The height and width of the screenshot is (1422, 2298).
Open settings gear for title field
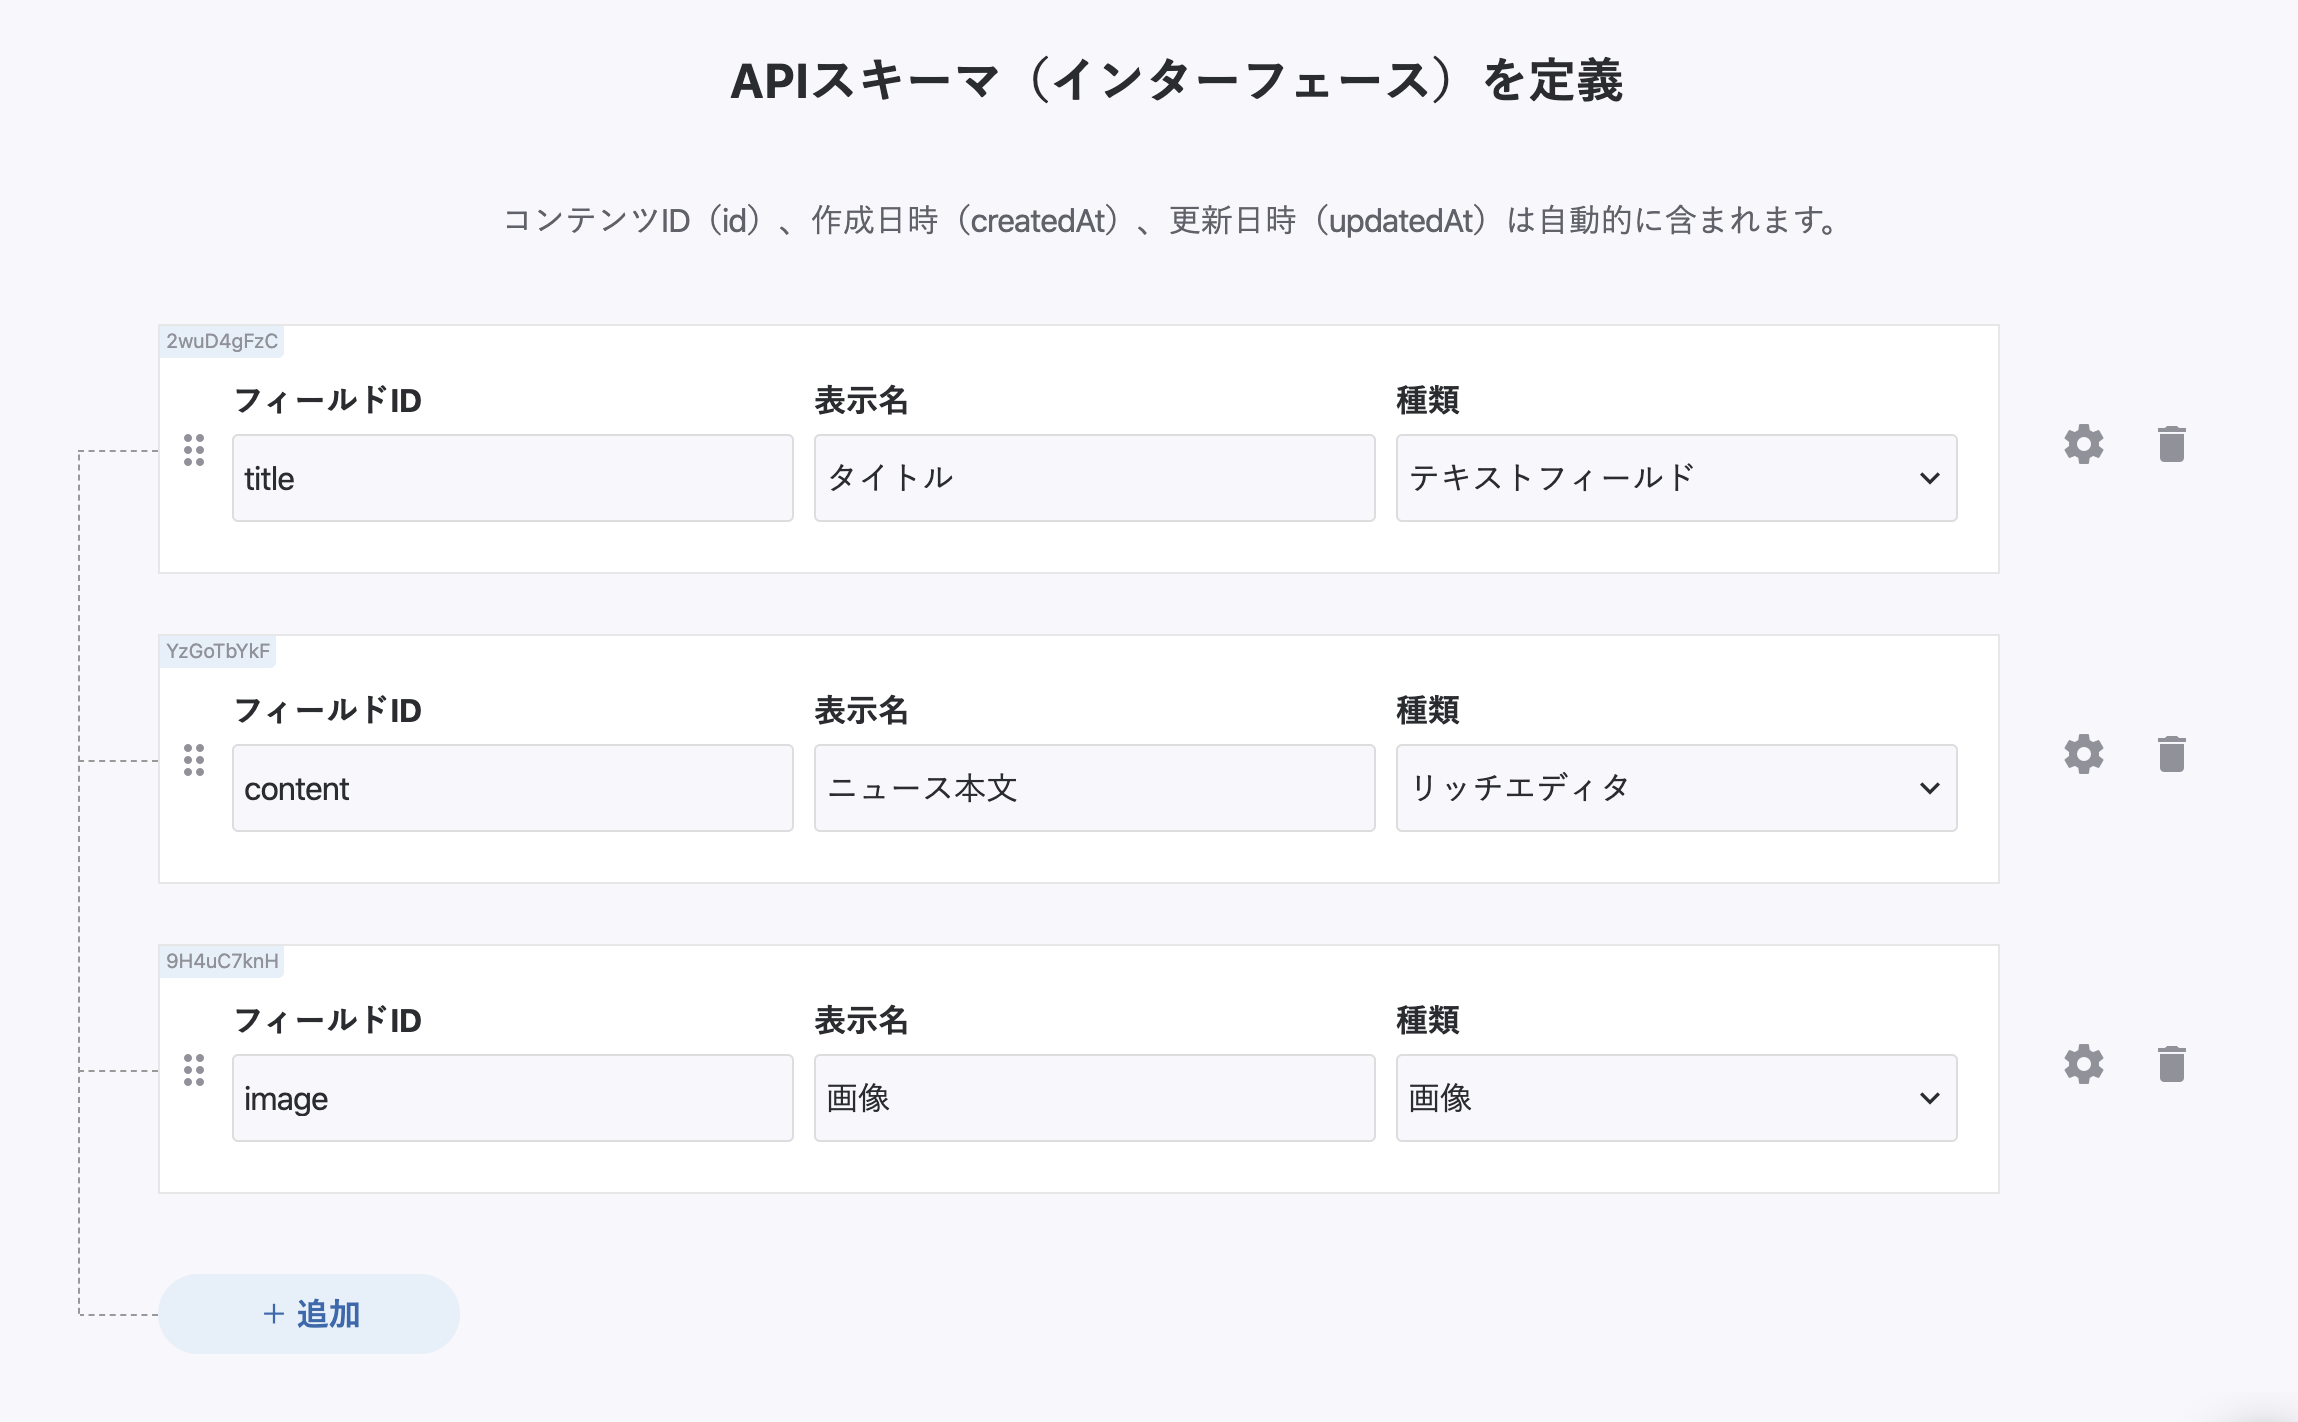coord(2083,444)
